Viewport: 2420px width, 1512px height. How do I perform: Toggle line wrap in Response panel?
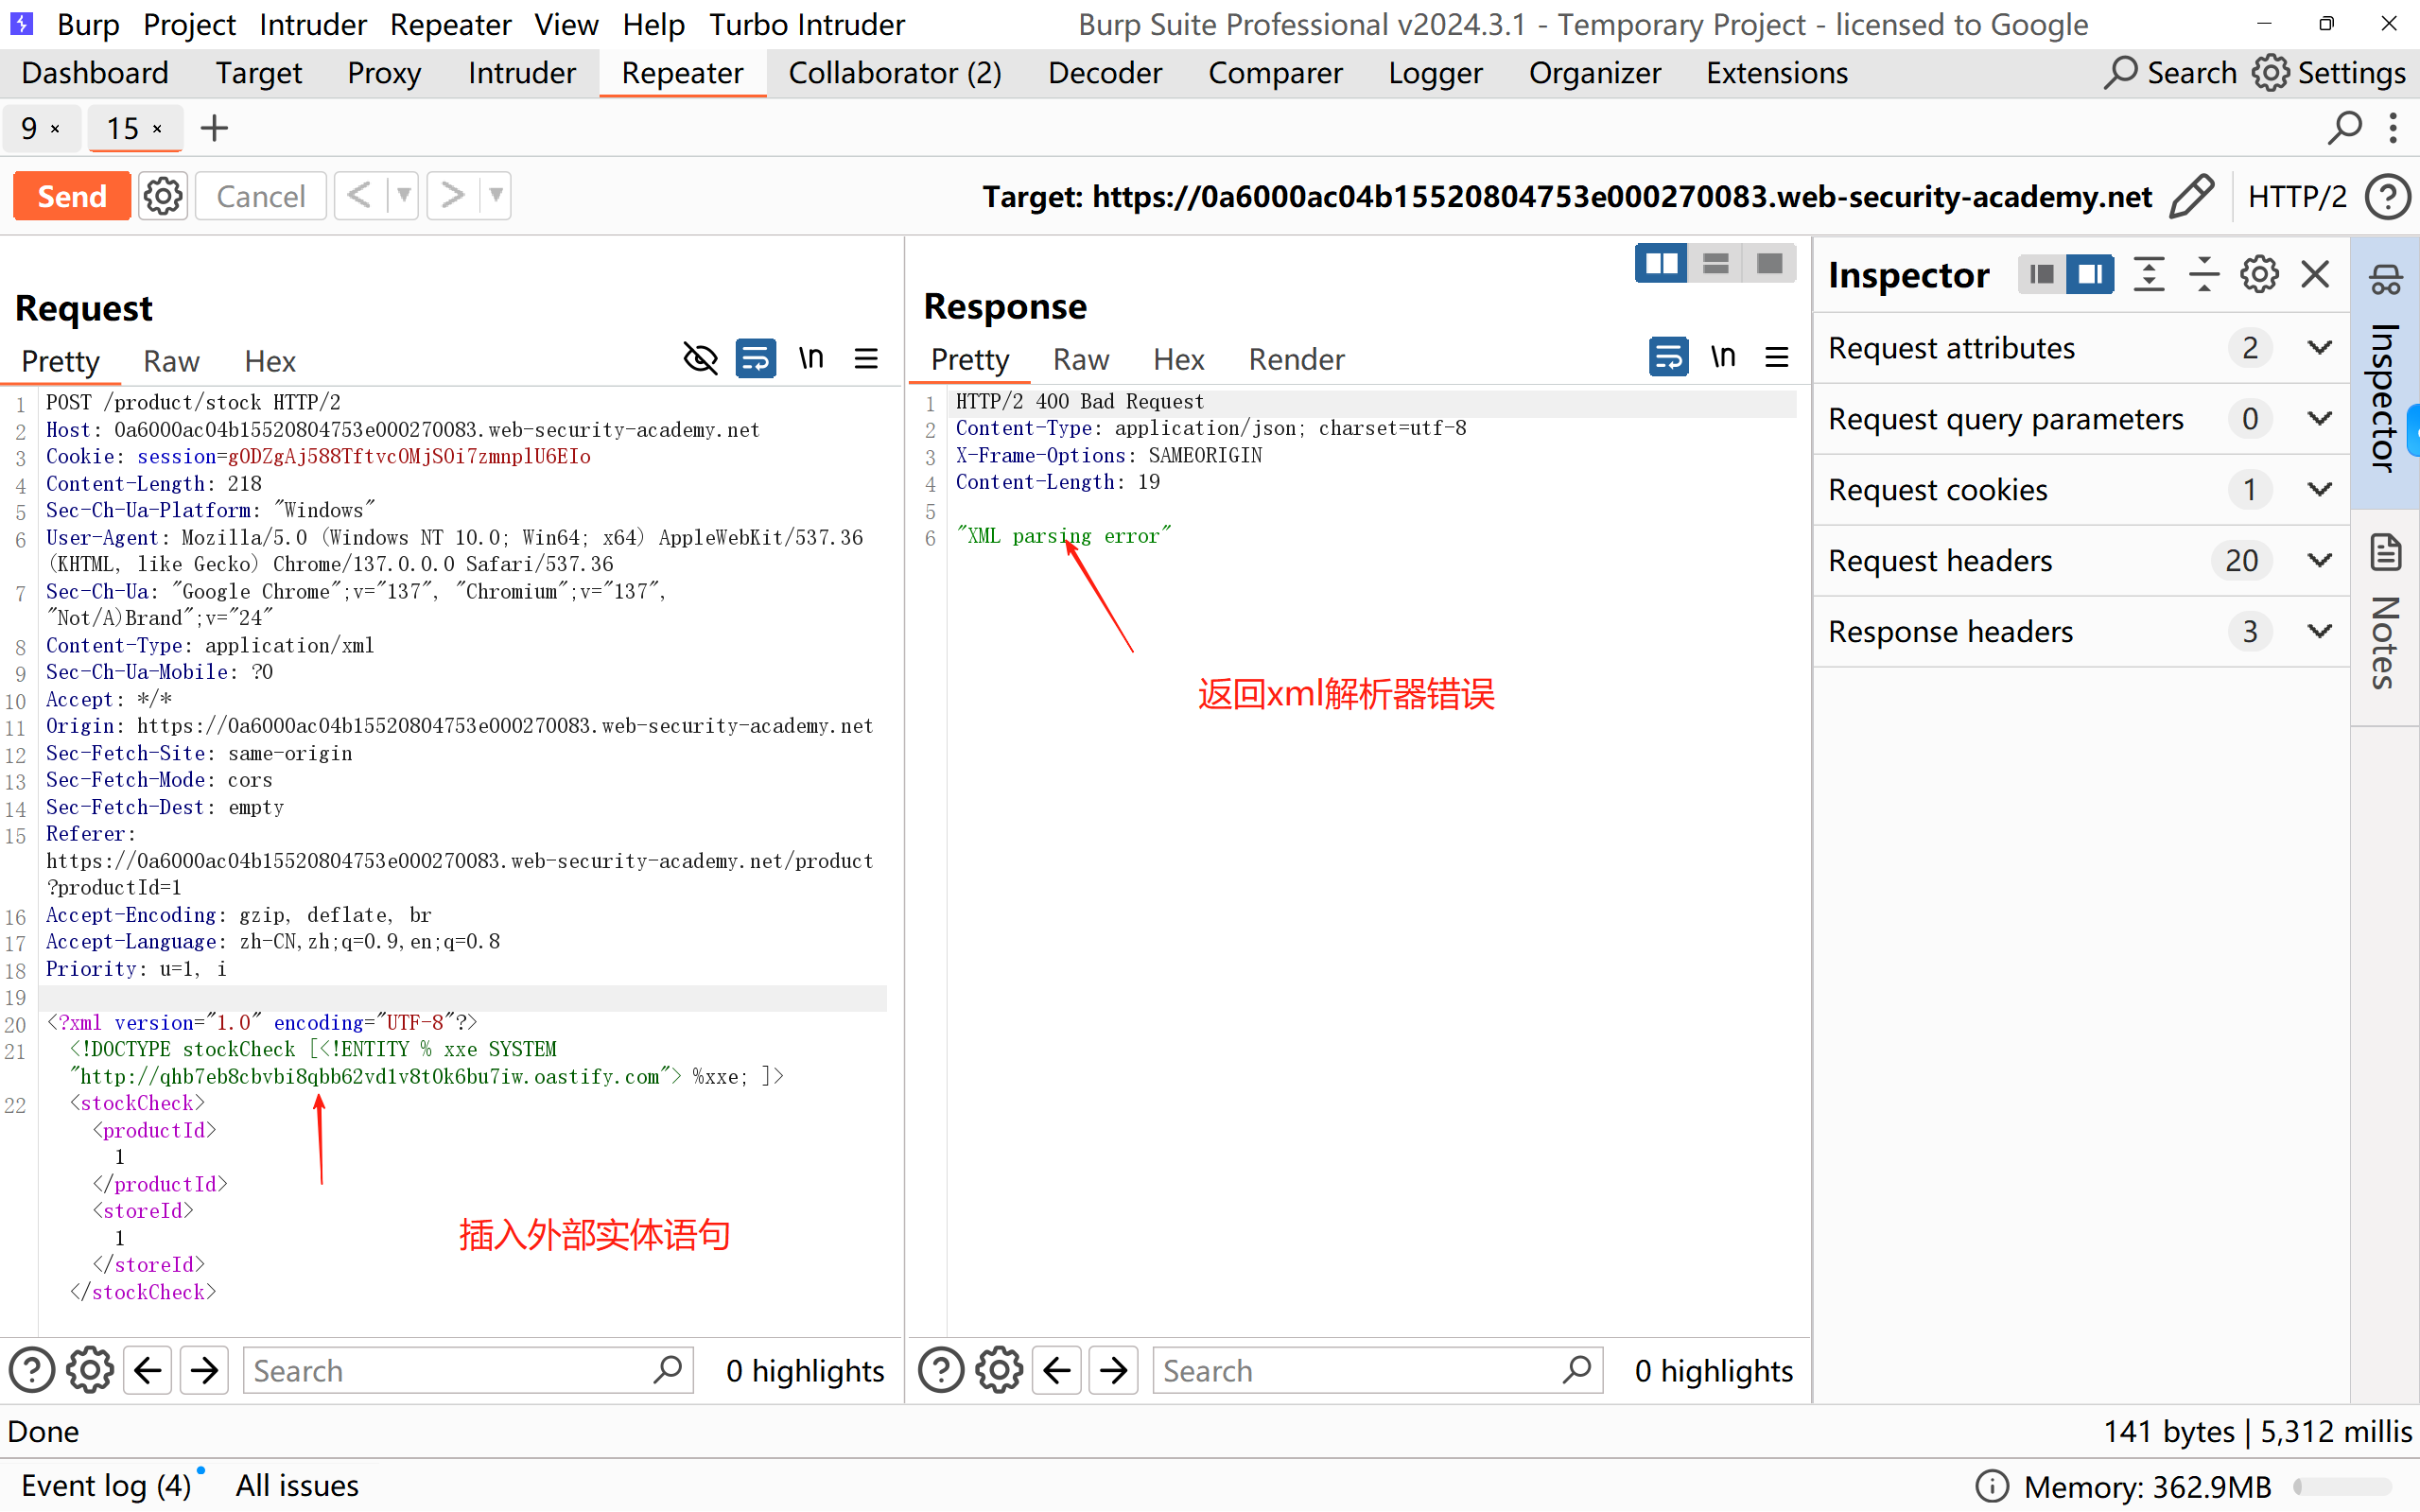coord(1667,357)
